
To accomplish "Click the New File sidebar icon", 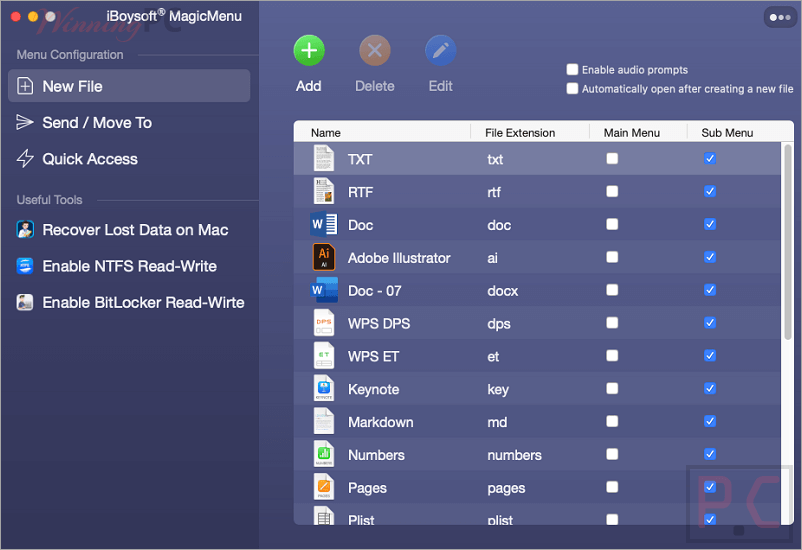I will tap(25, 86).
